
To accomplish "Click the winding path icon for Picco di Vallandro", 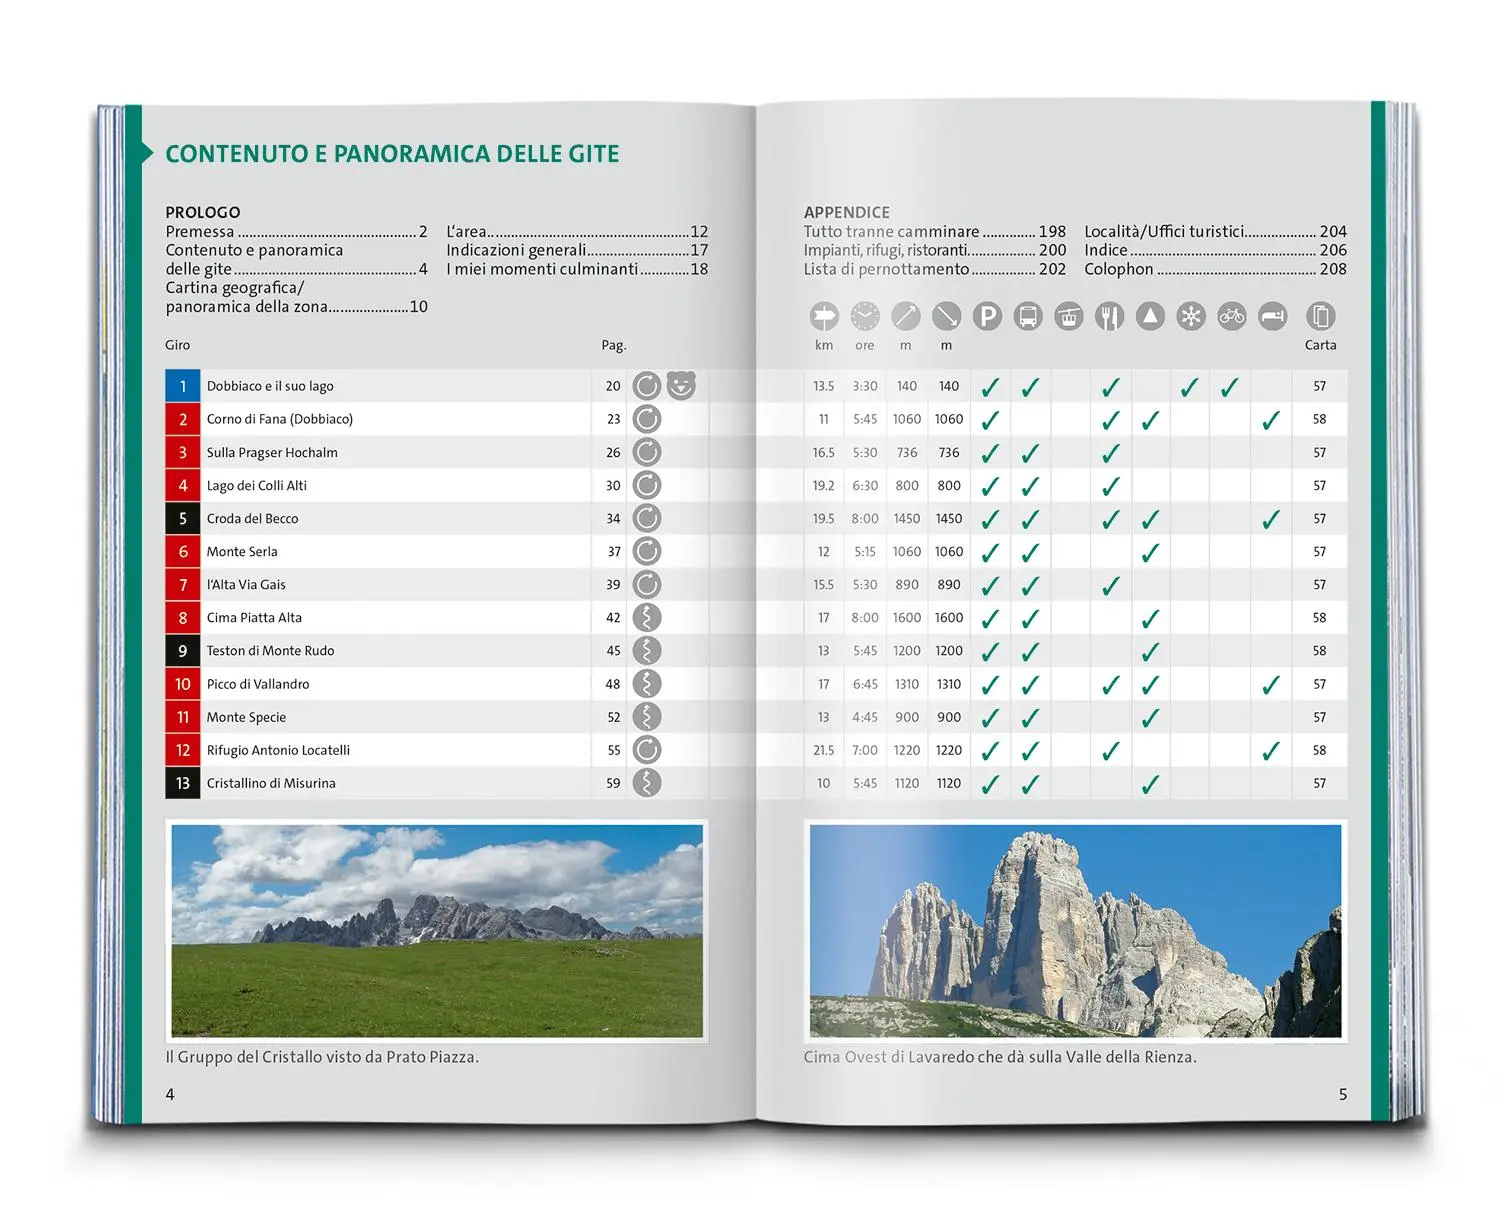I will click(647, 684).
